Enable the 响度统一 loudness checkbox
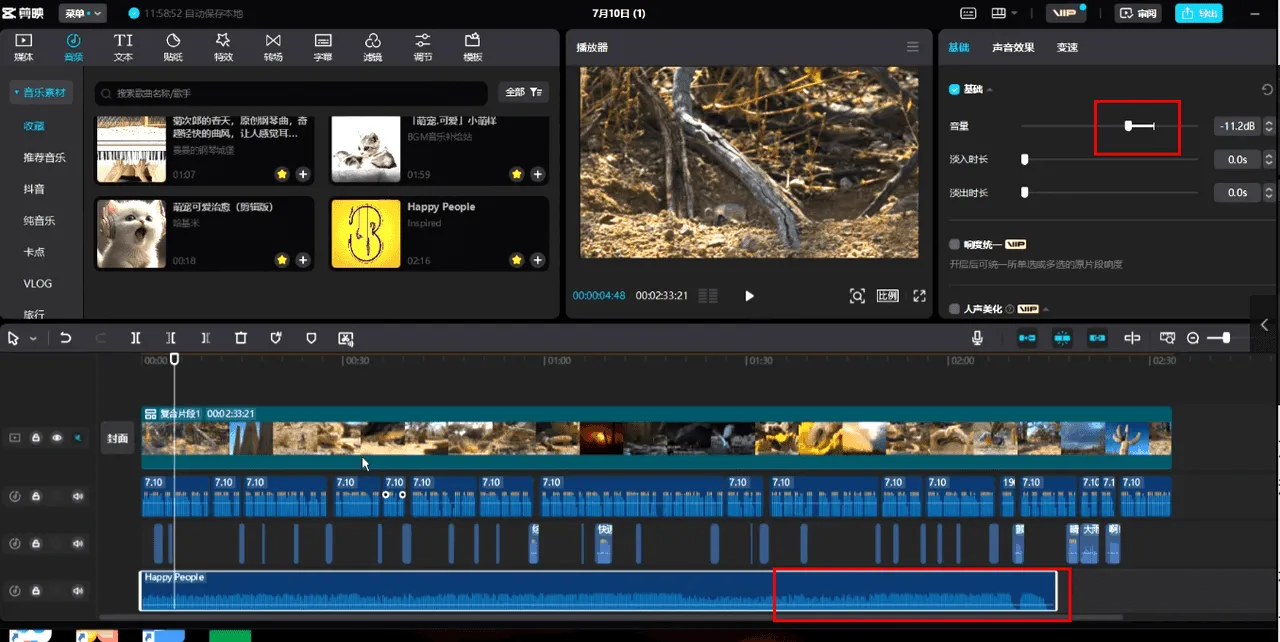The image size is (1280, 642). pos(955,244)
